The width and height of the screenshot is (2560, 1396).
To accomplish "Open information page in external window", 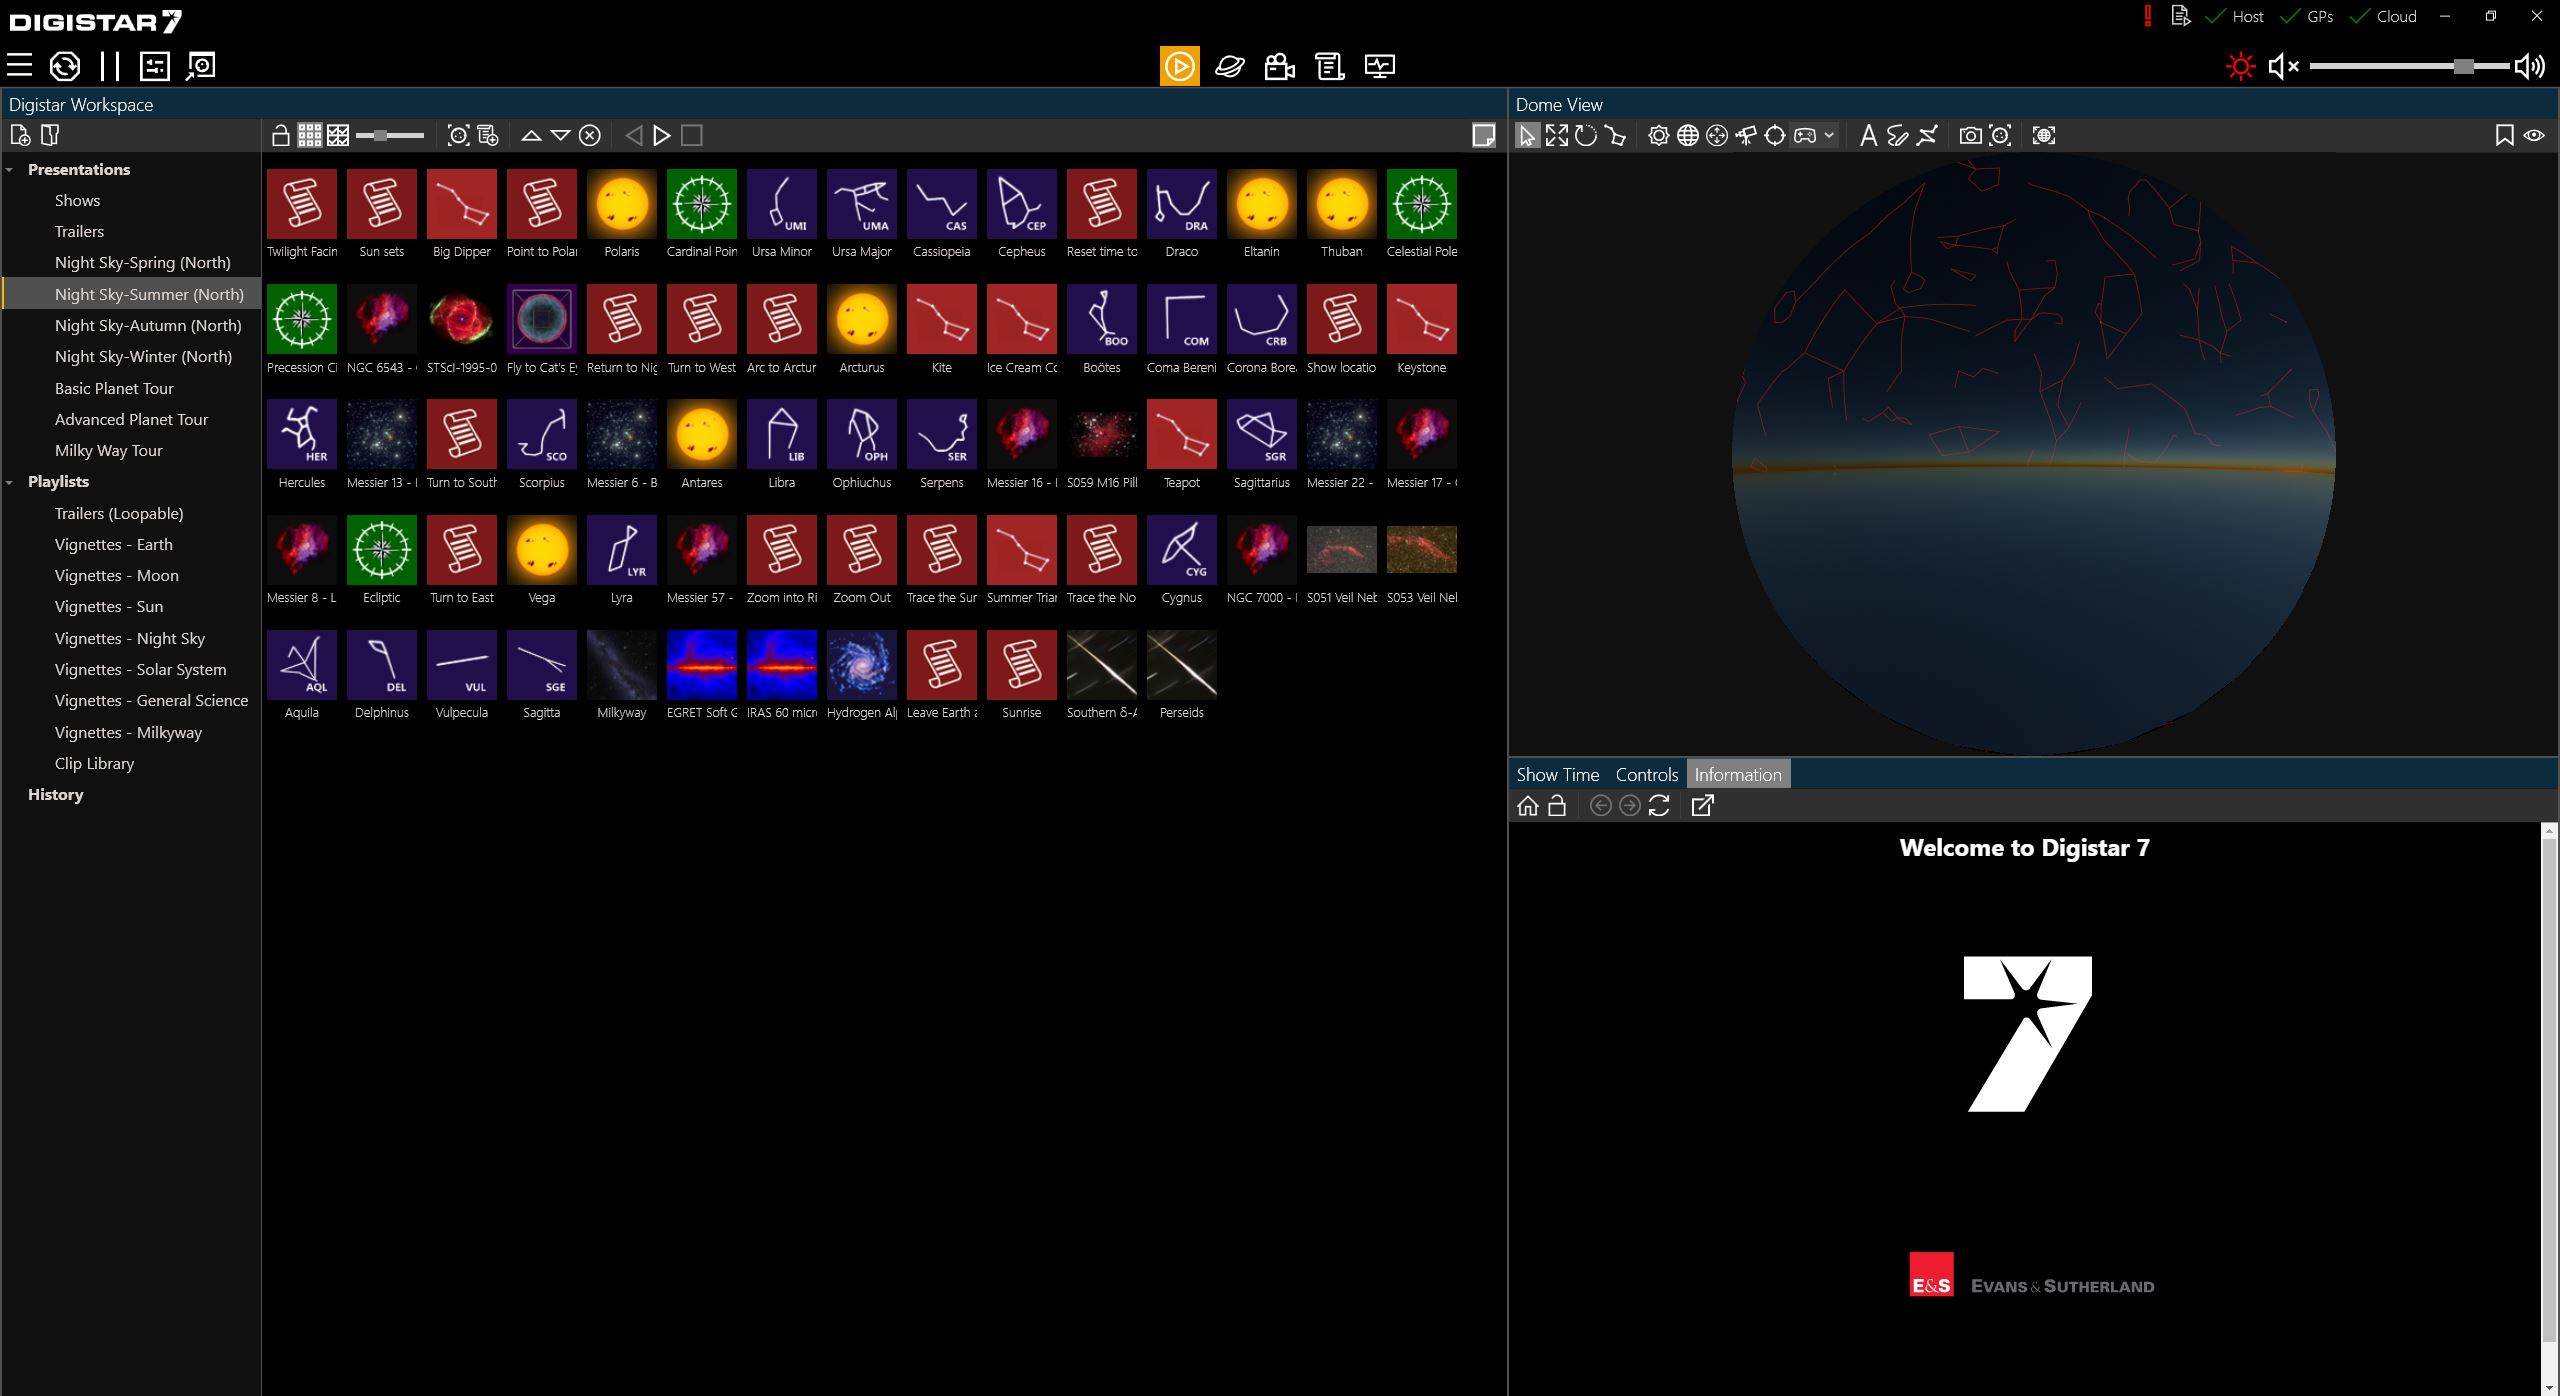I will [x=1702, y=805].
